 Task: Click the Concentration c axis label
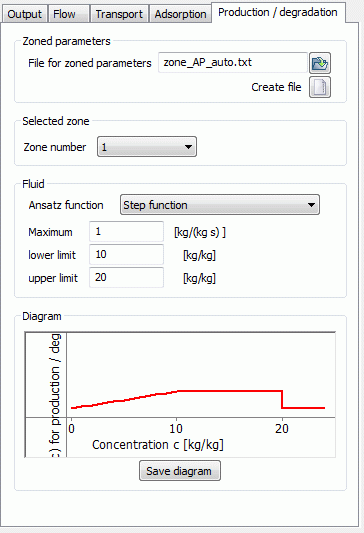point(158,445)
